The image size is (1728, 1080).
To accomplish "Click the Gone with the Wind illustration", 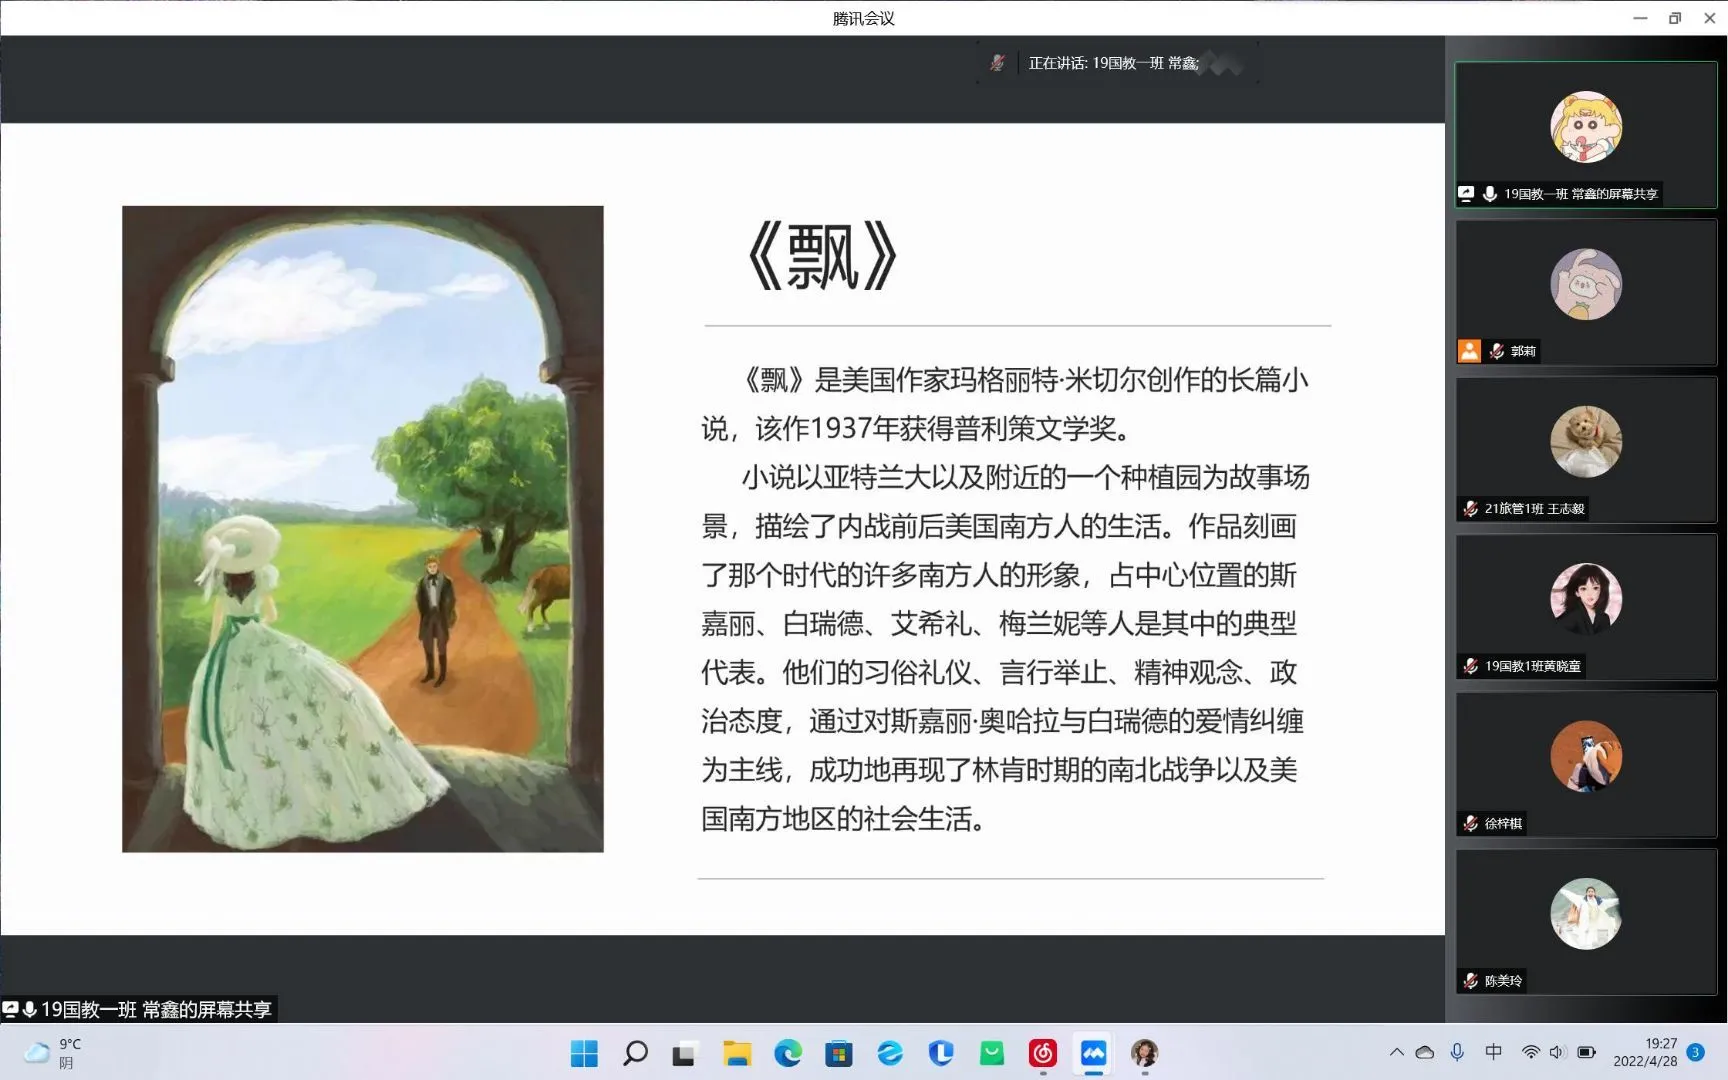I will coord(362,529).
